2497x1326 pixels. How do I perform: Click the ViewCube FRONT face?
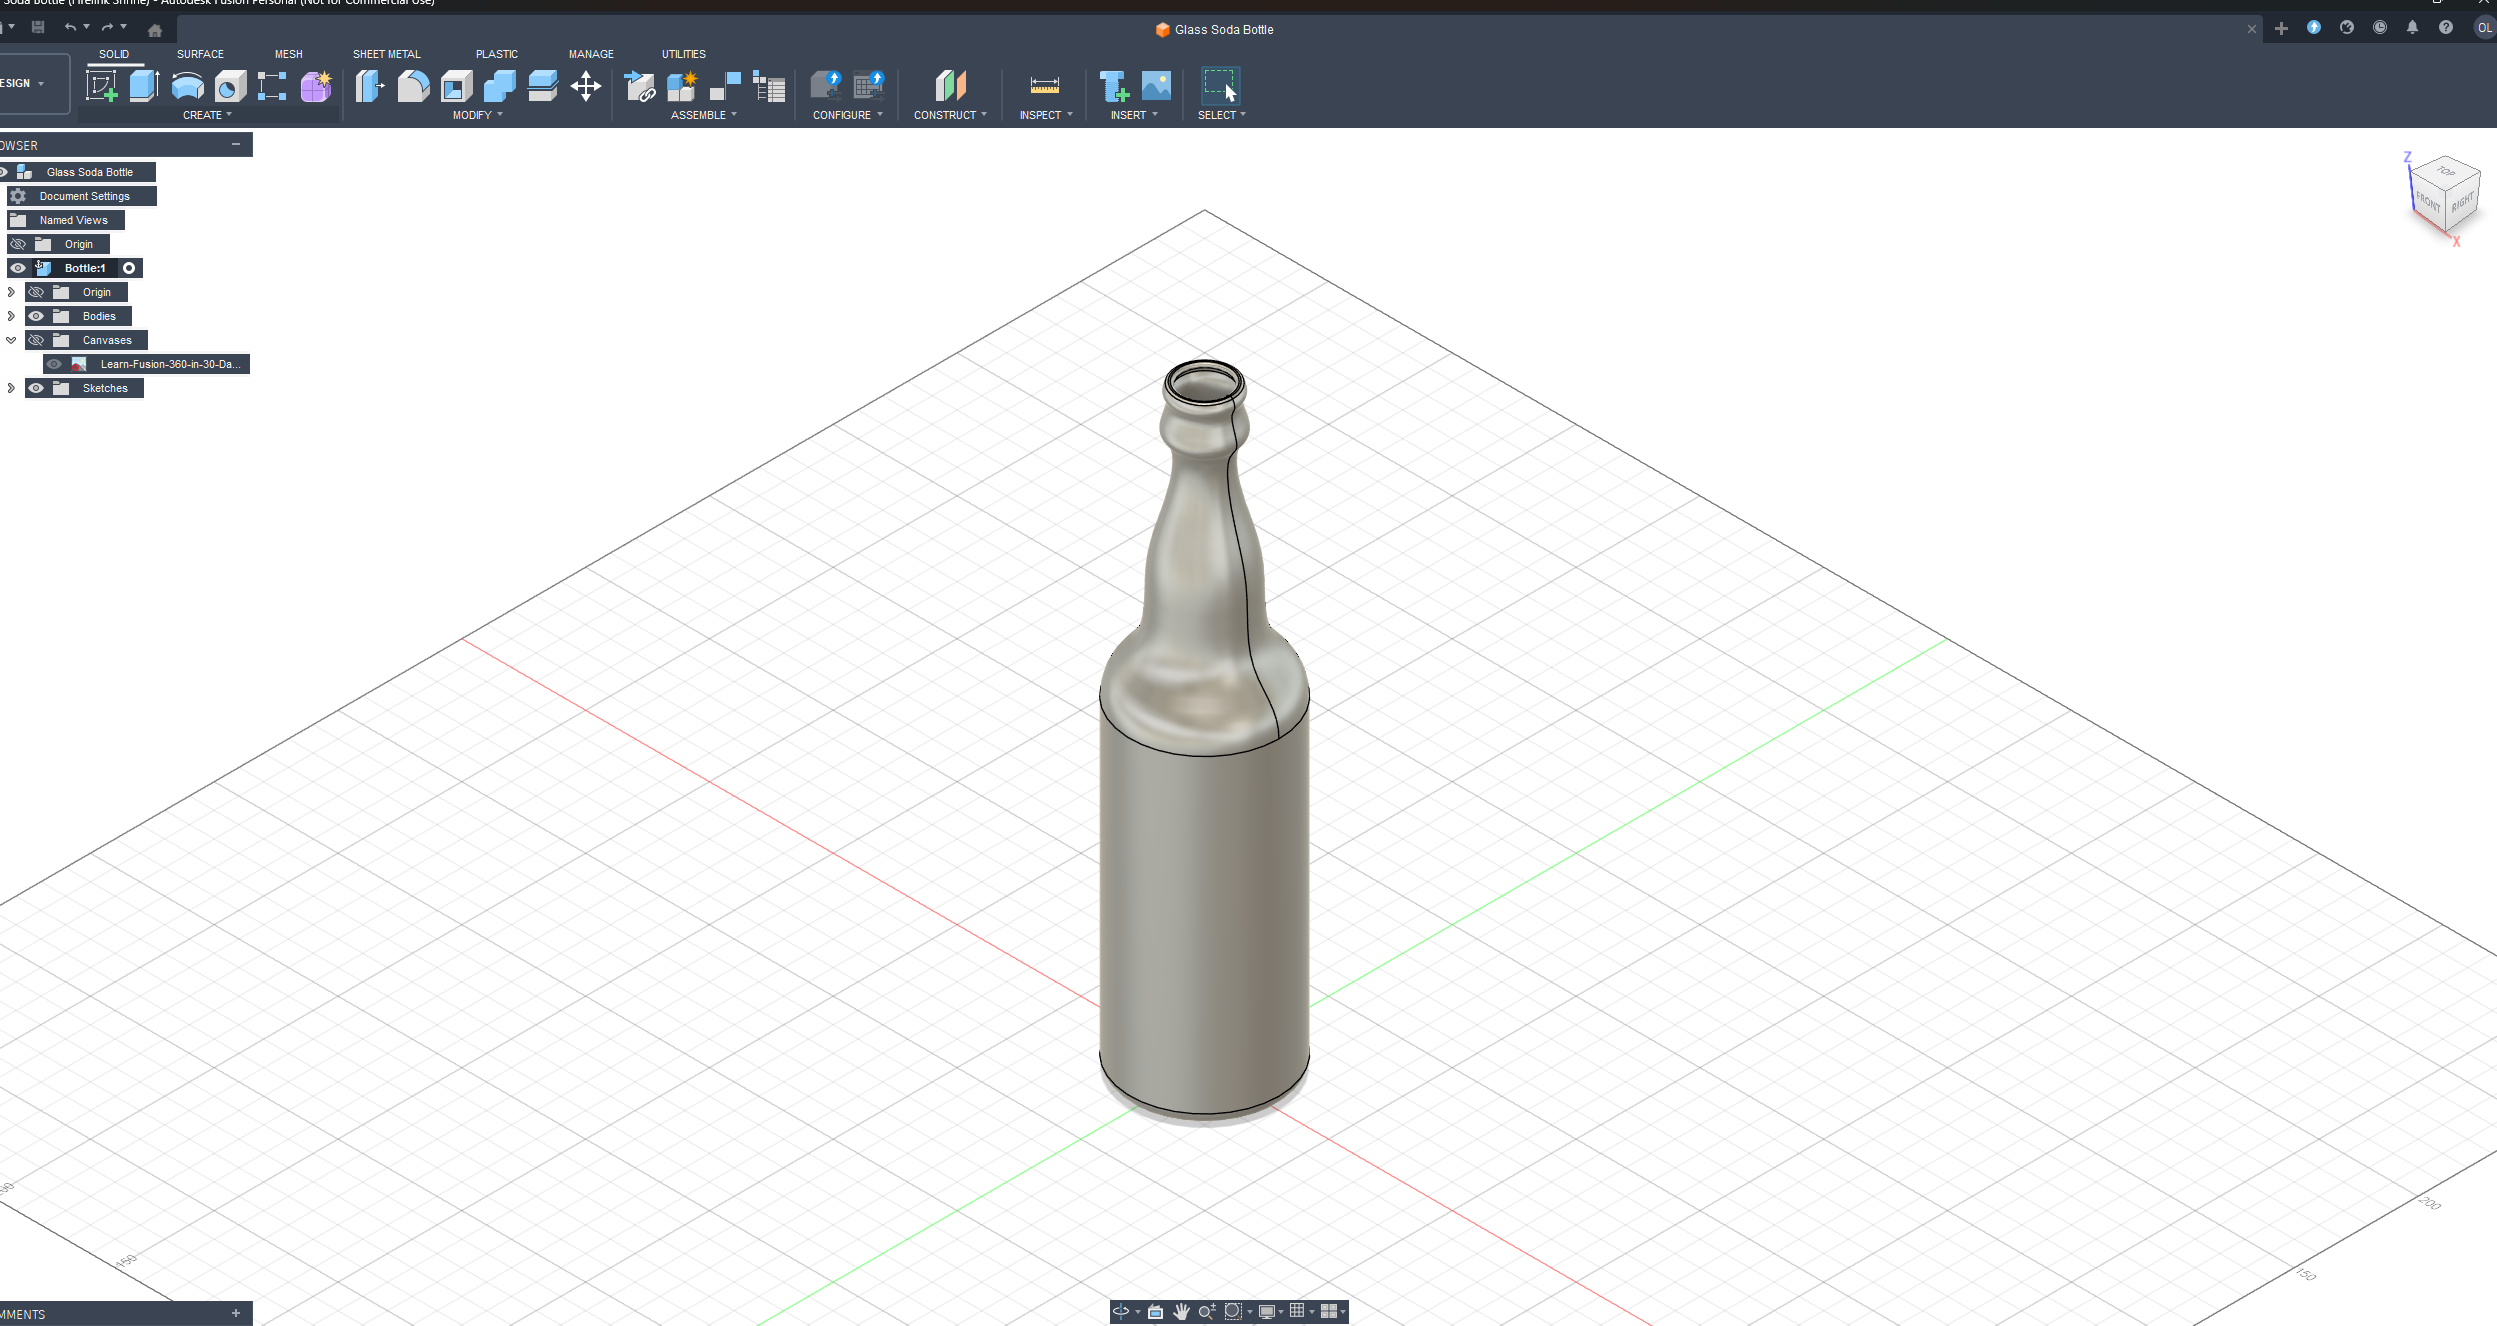tap(2427, 201)
